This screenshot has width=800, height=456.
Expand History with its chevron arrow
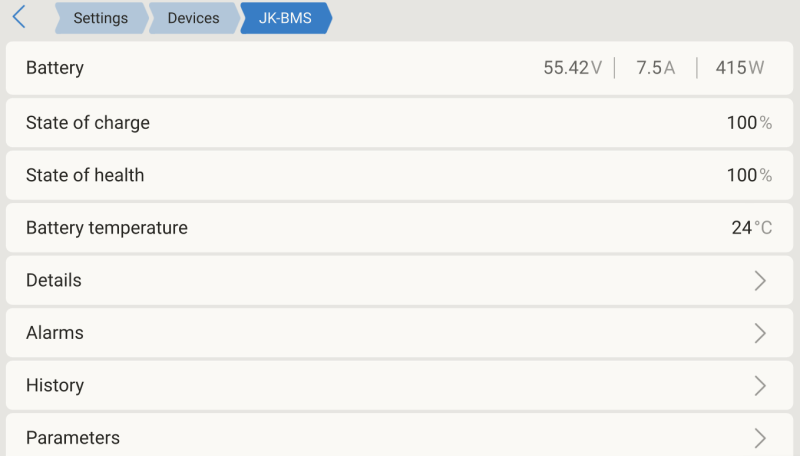point(760,386)
